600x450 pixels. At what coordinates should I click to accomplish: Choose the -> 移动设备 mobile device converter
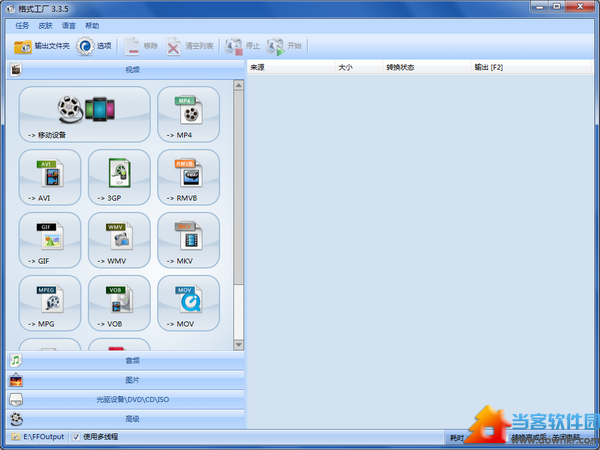85,114
